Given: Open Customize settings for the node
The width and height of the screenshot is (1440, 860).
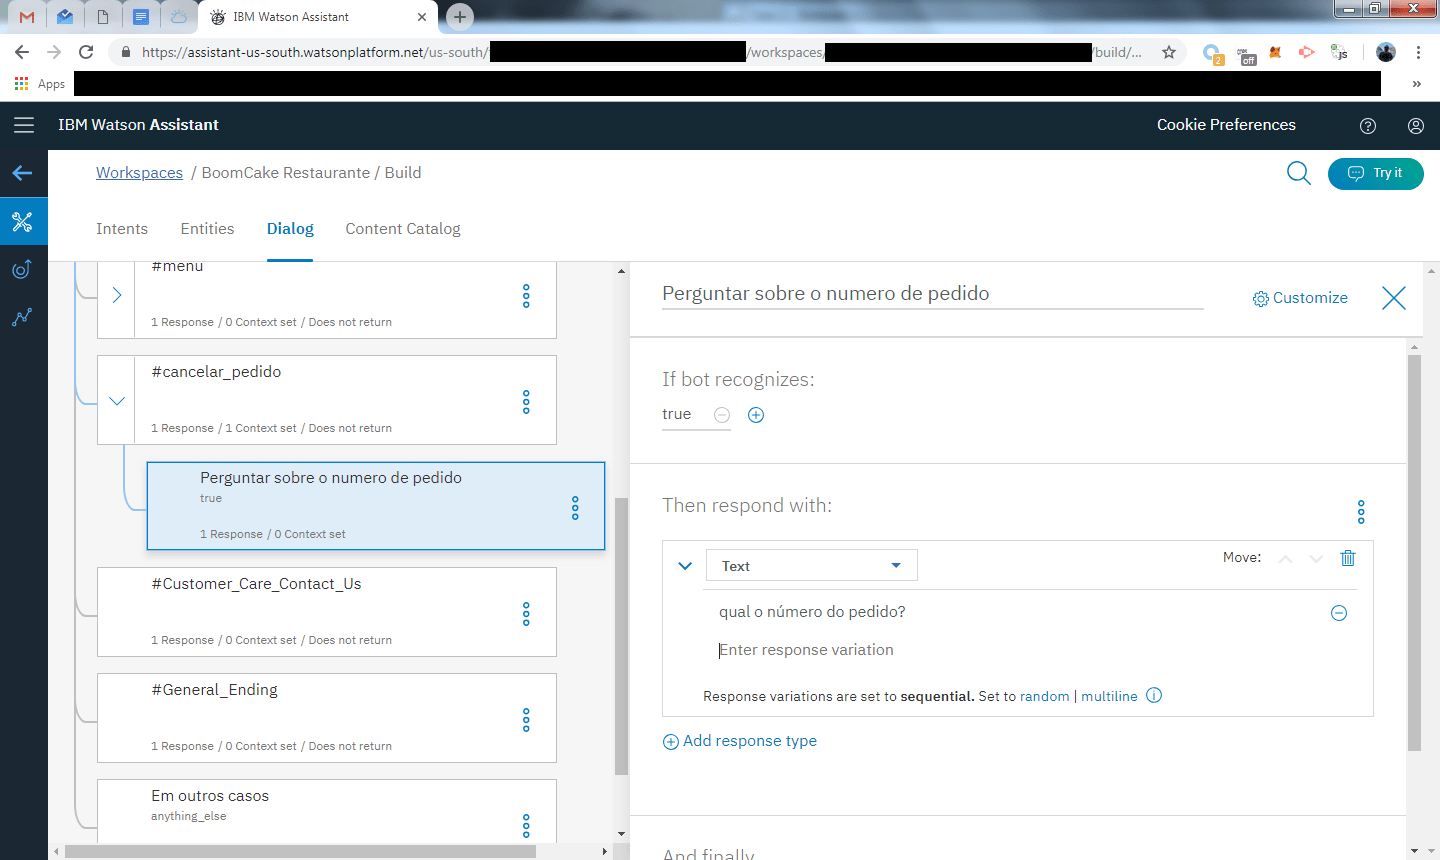Looking at the screenshot, I should tap(1300, 298).
